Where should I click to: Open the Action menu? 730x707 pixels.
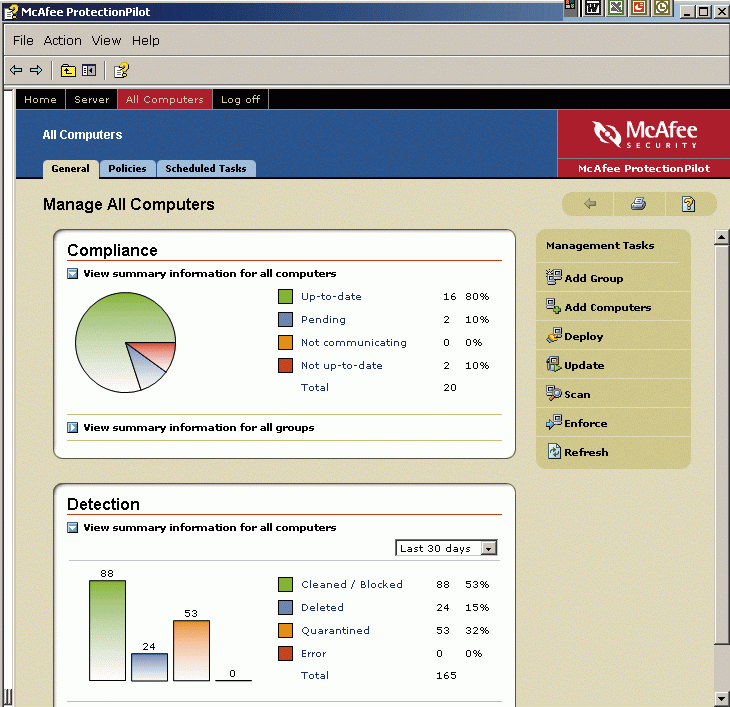62,41
